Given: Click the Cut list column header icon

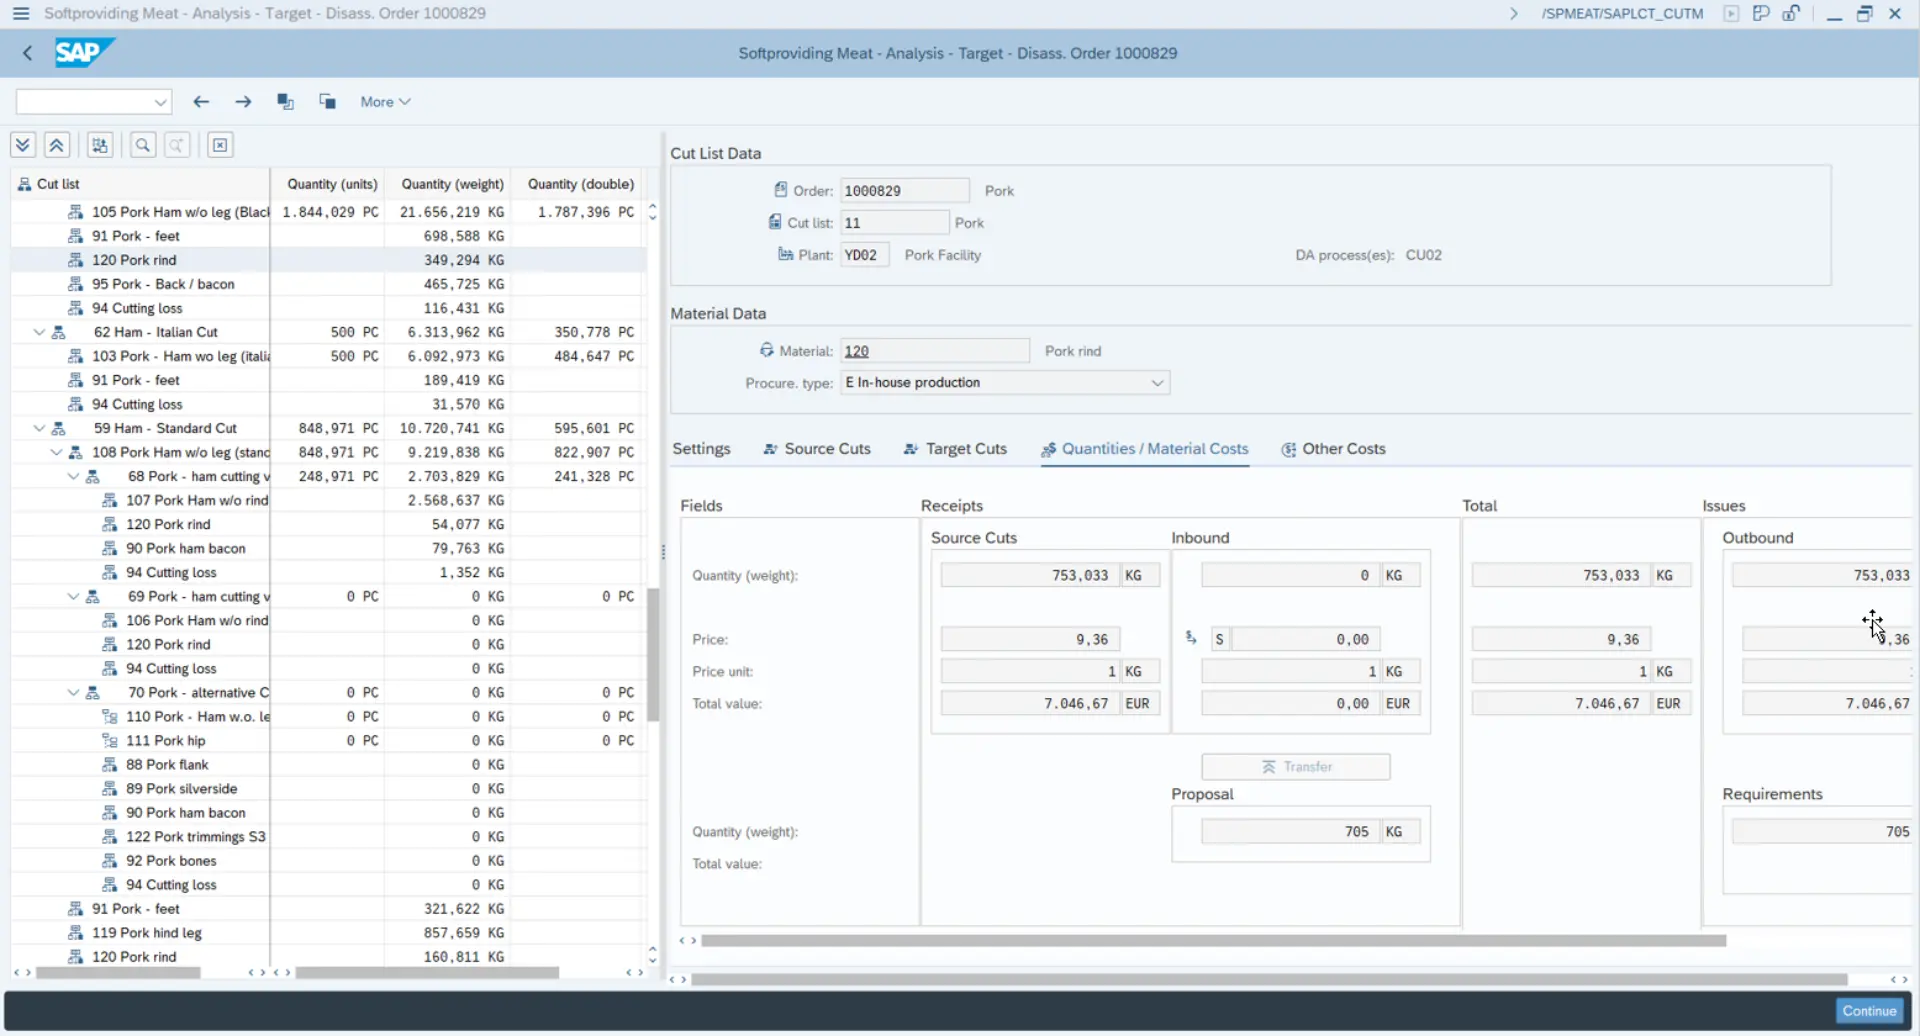Looking at the screenshot, I should pos(24,184).
